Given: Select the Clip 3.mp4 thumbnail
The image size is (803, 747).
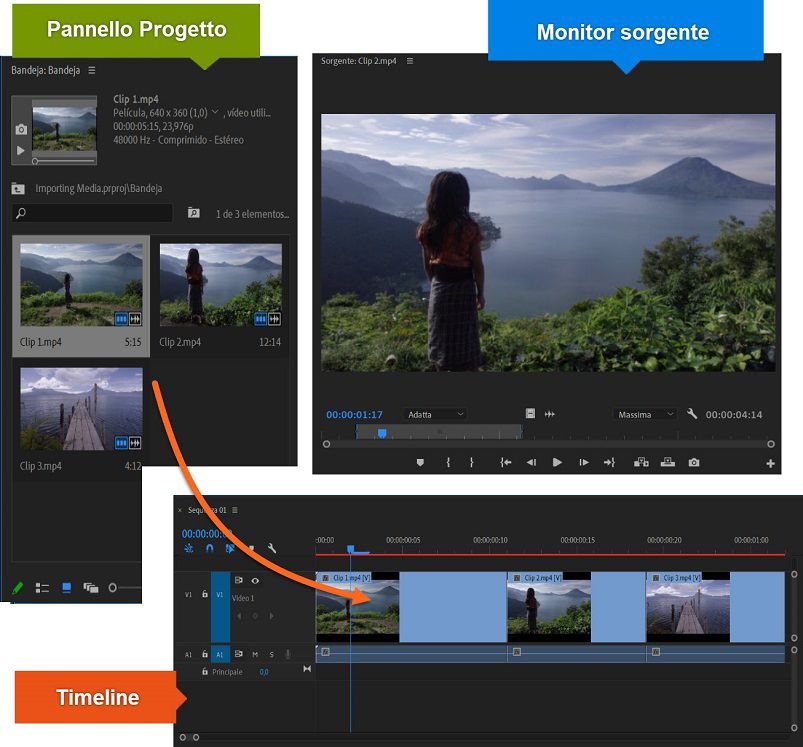Looking at the screenshot, I should (81, 409).
